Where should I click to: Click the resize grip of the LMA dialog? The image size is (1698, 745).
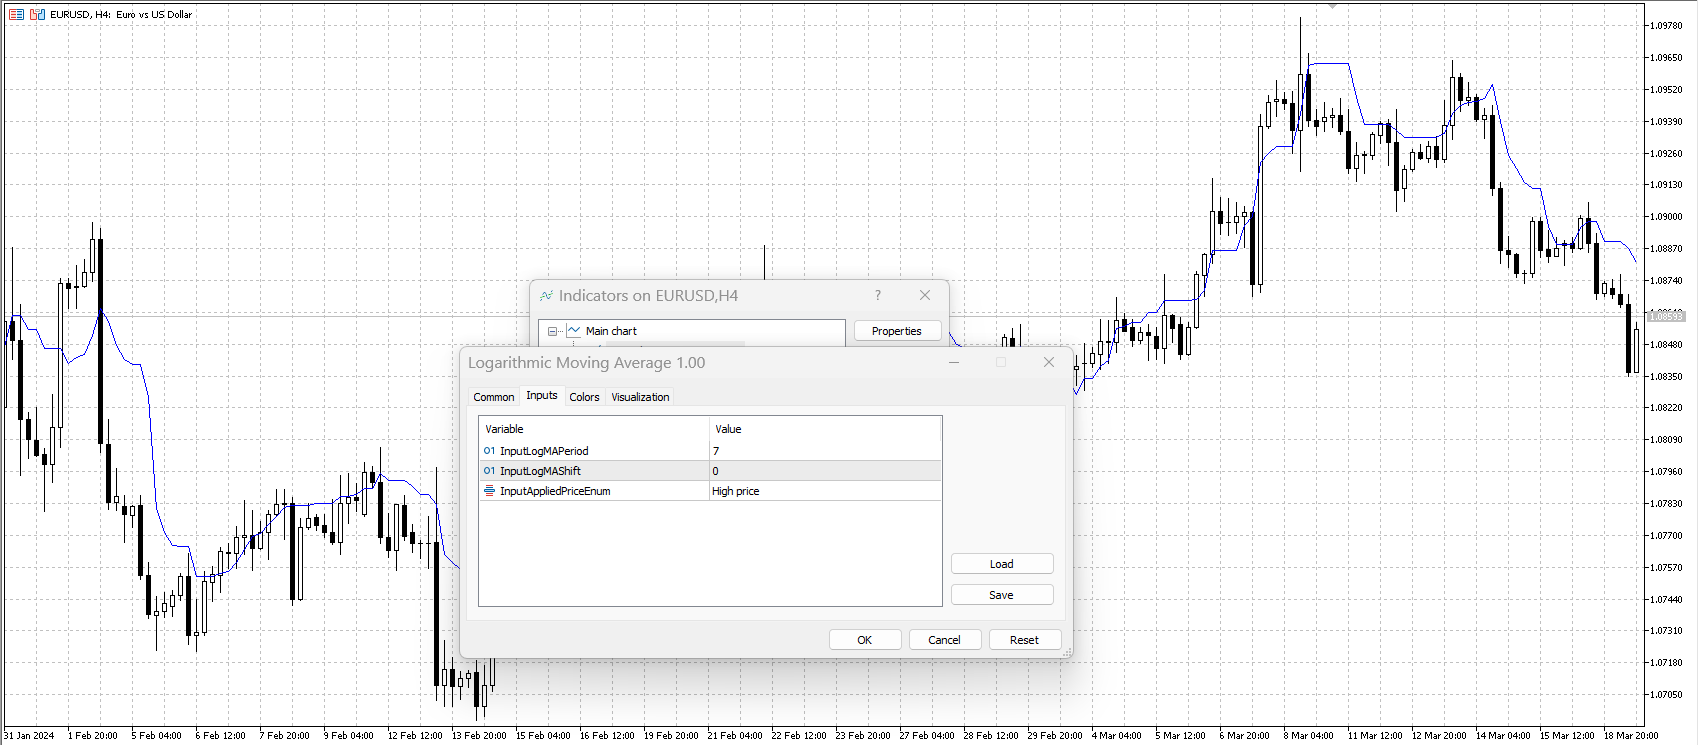1067,652
